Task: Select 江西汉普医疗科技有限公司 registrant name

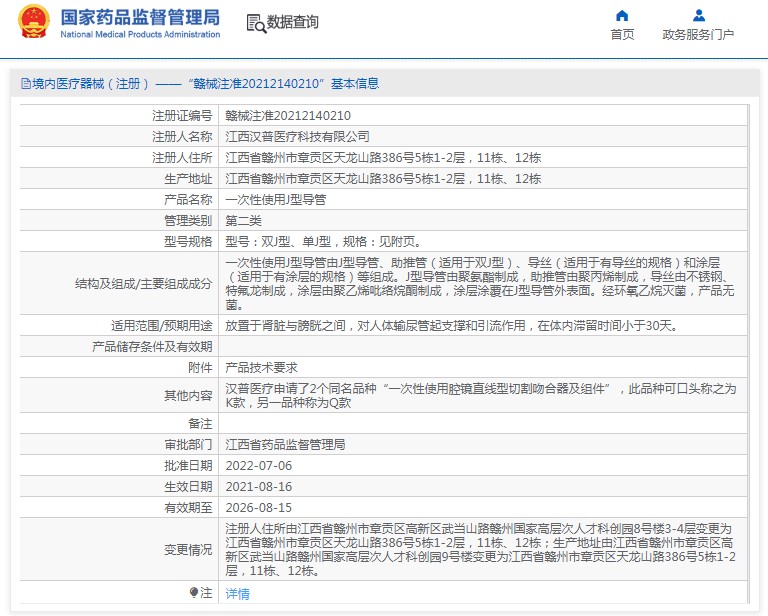Action: [x=297, y=137]
